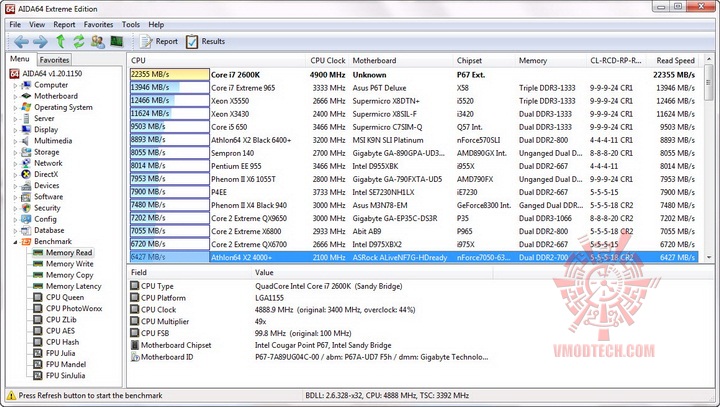720x407 pixels.
Task: Expand the Display tree node
Action: (x=15, y=130)
